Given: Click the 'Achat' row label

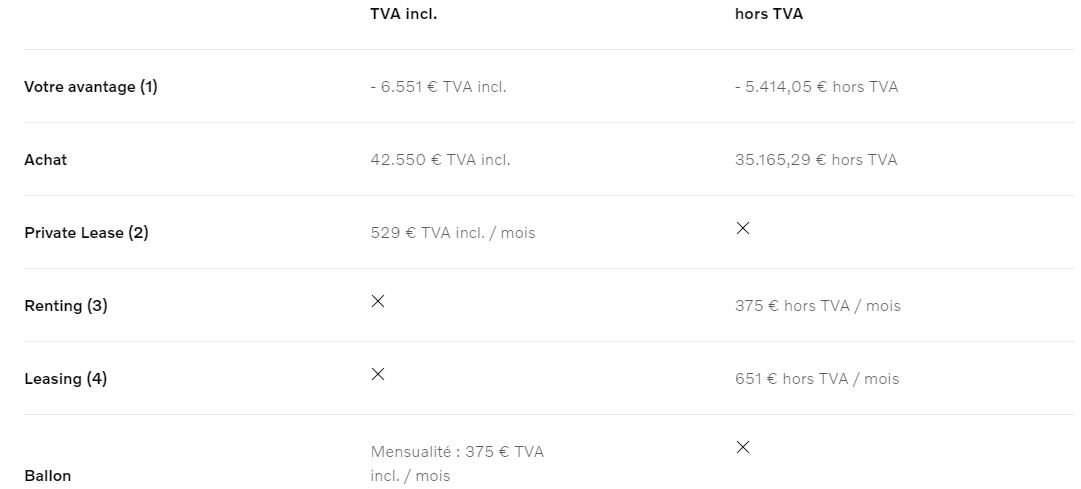Looking at the screenshot, I should point(46,160).
